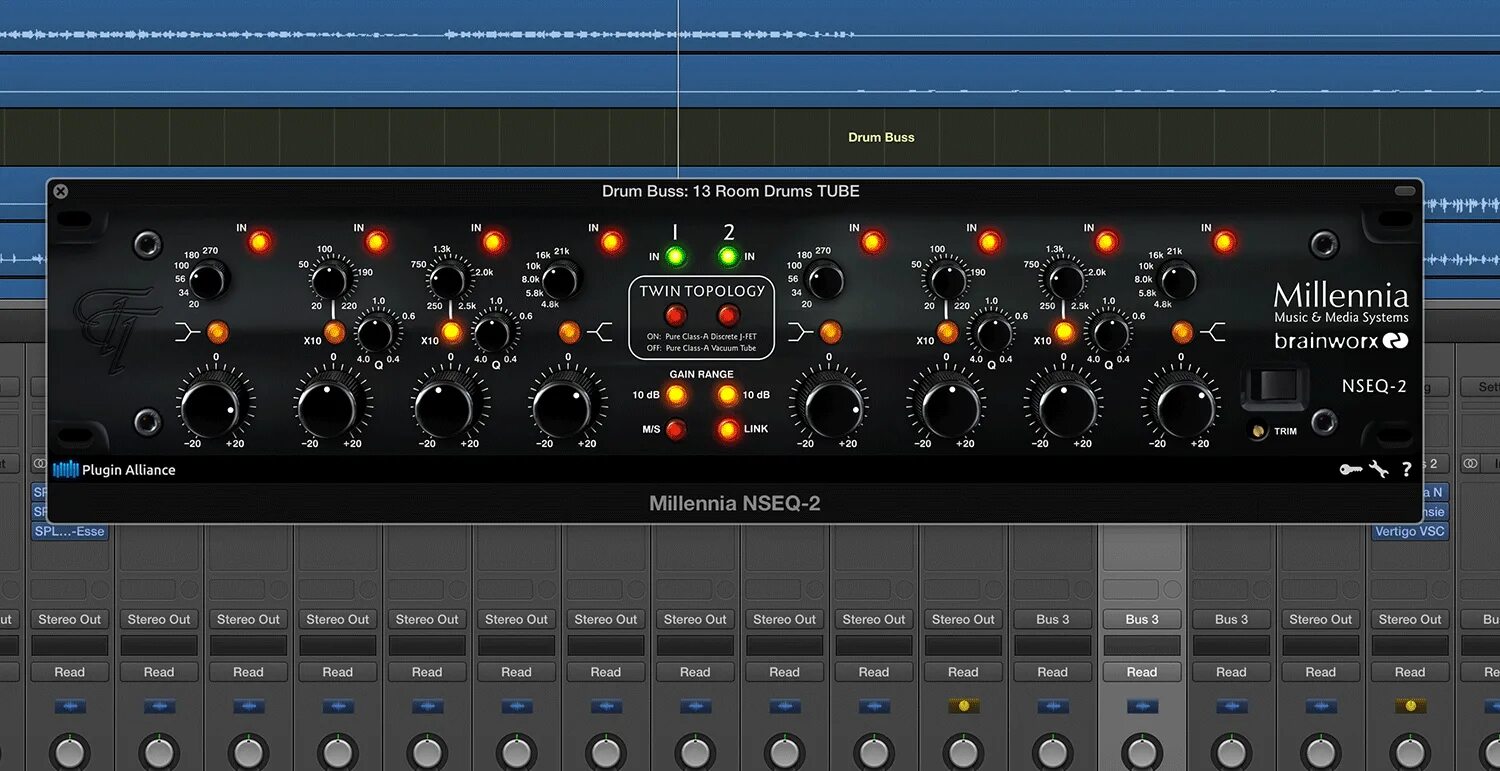The image size is (1500, 771).
Task: Bypass channel 1 with green IN LED
Action: coord(675,257)
